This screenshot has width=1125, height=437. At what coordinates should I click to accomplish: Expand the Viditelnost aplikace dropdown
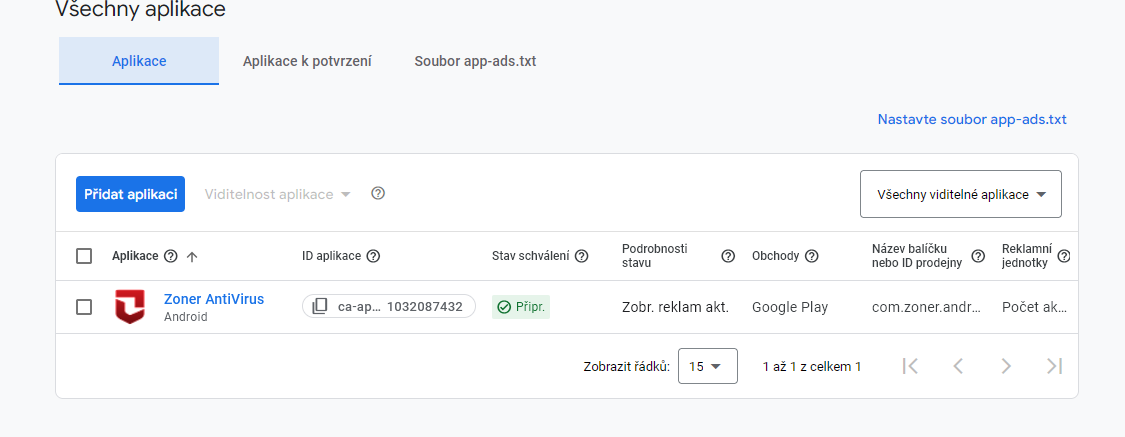(x=278, y=194)
